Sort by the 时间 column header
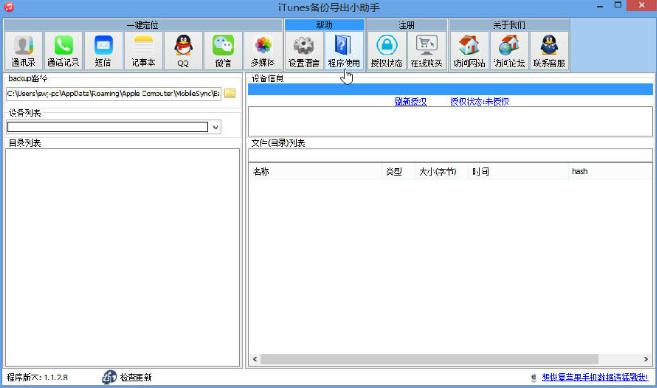 tap(518, 171)
